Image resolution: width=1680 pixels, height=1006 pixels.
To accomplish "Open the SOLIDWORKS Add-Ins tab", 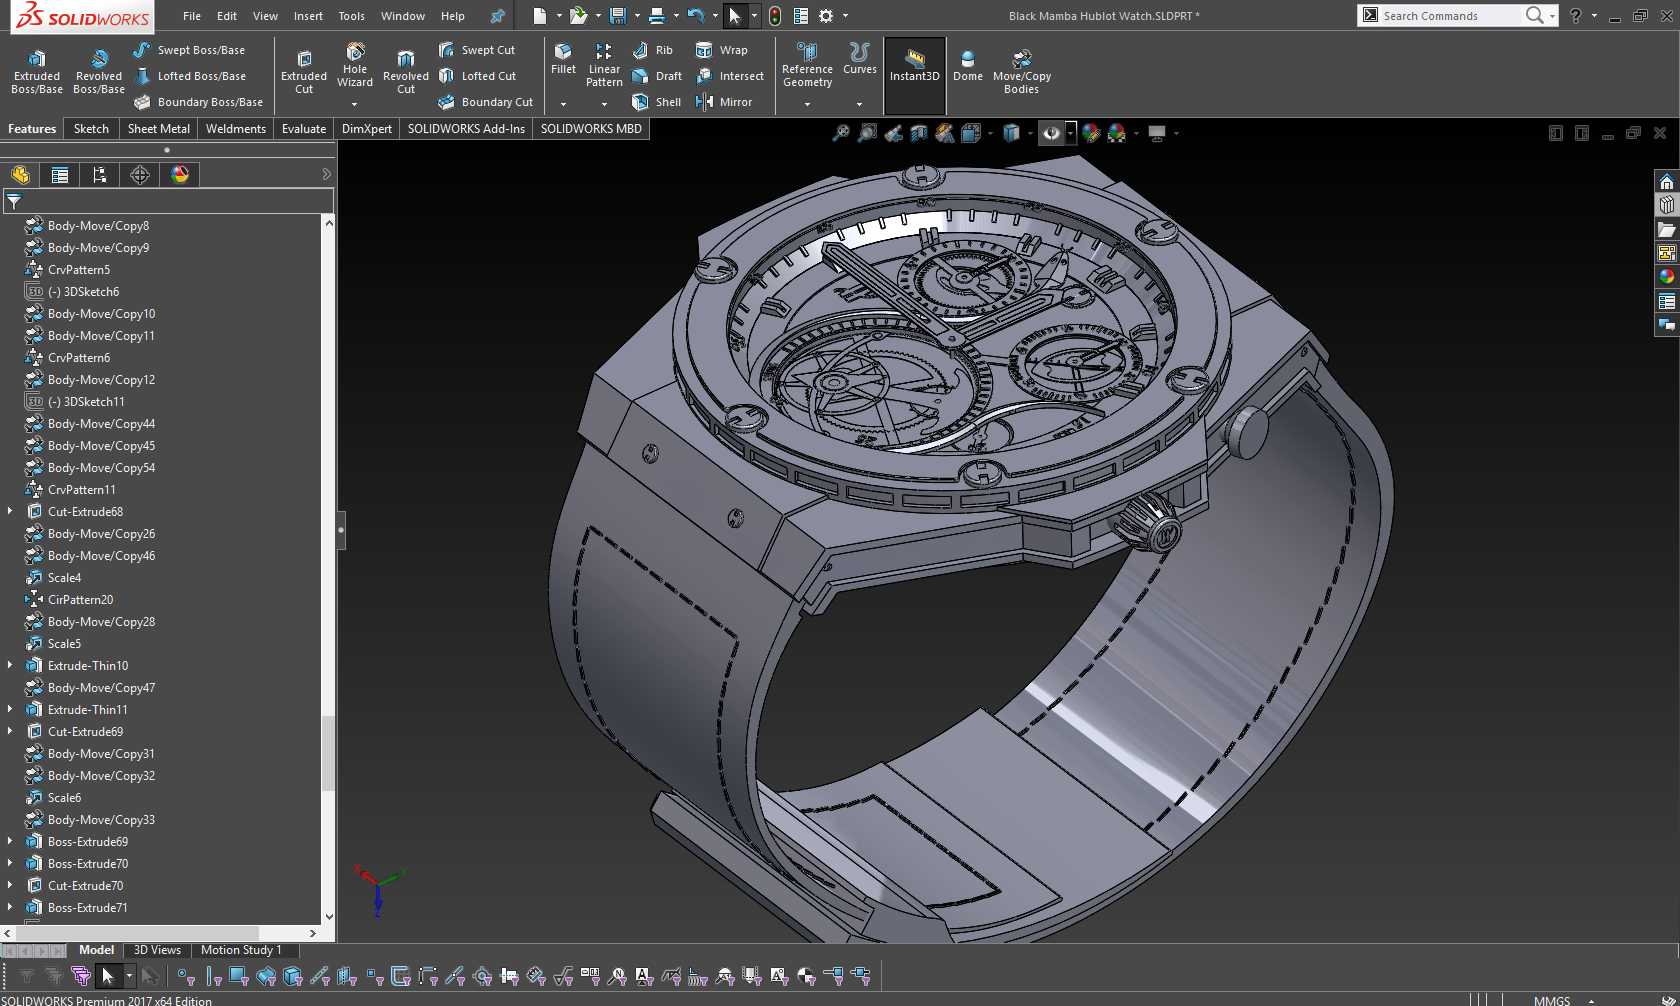I will 466,129.
